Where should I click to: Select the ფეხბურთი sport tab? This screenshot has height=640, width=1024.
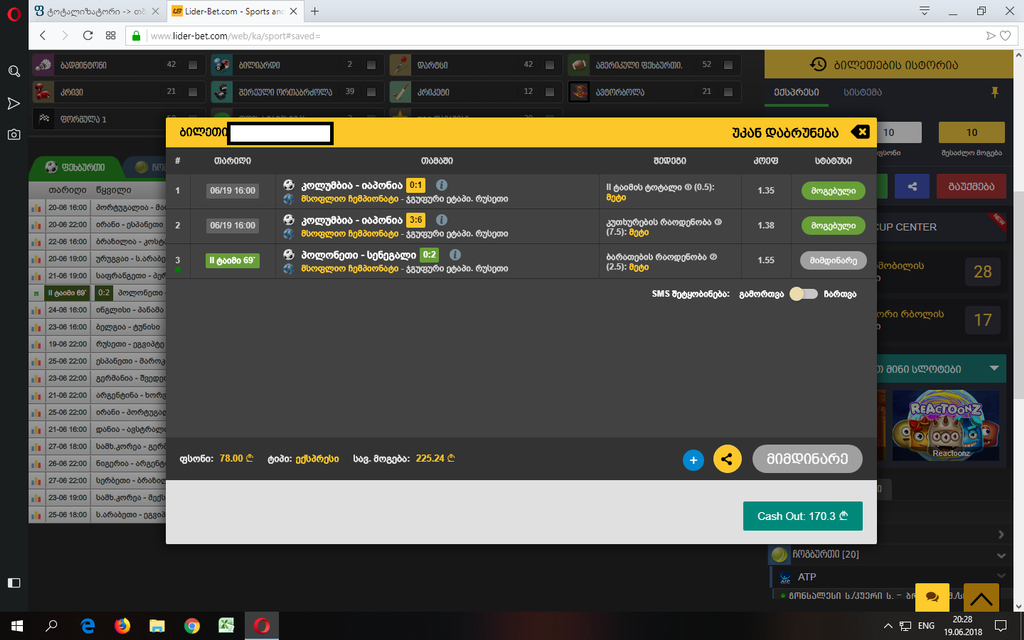click(76, 168)
